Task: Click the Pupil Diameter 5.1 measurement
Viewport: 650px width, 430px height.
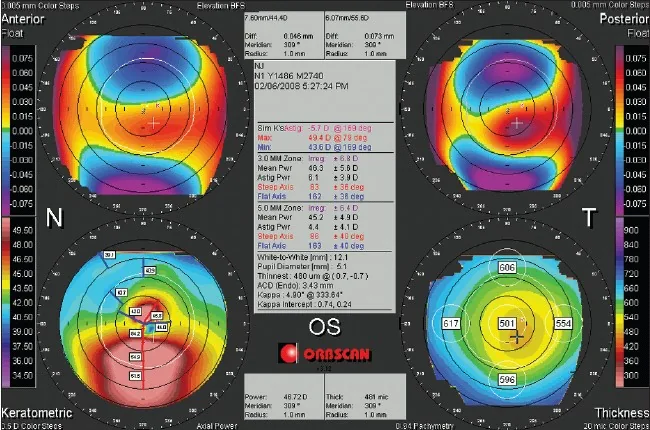Action: (302, 267)
